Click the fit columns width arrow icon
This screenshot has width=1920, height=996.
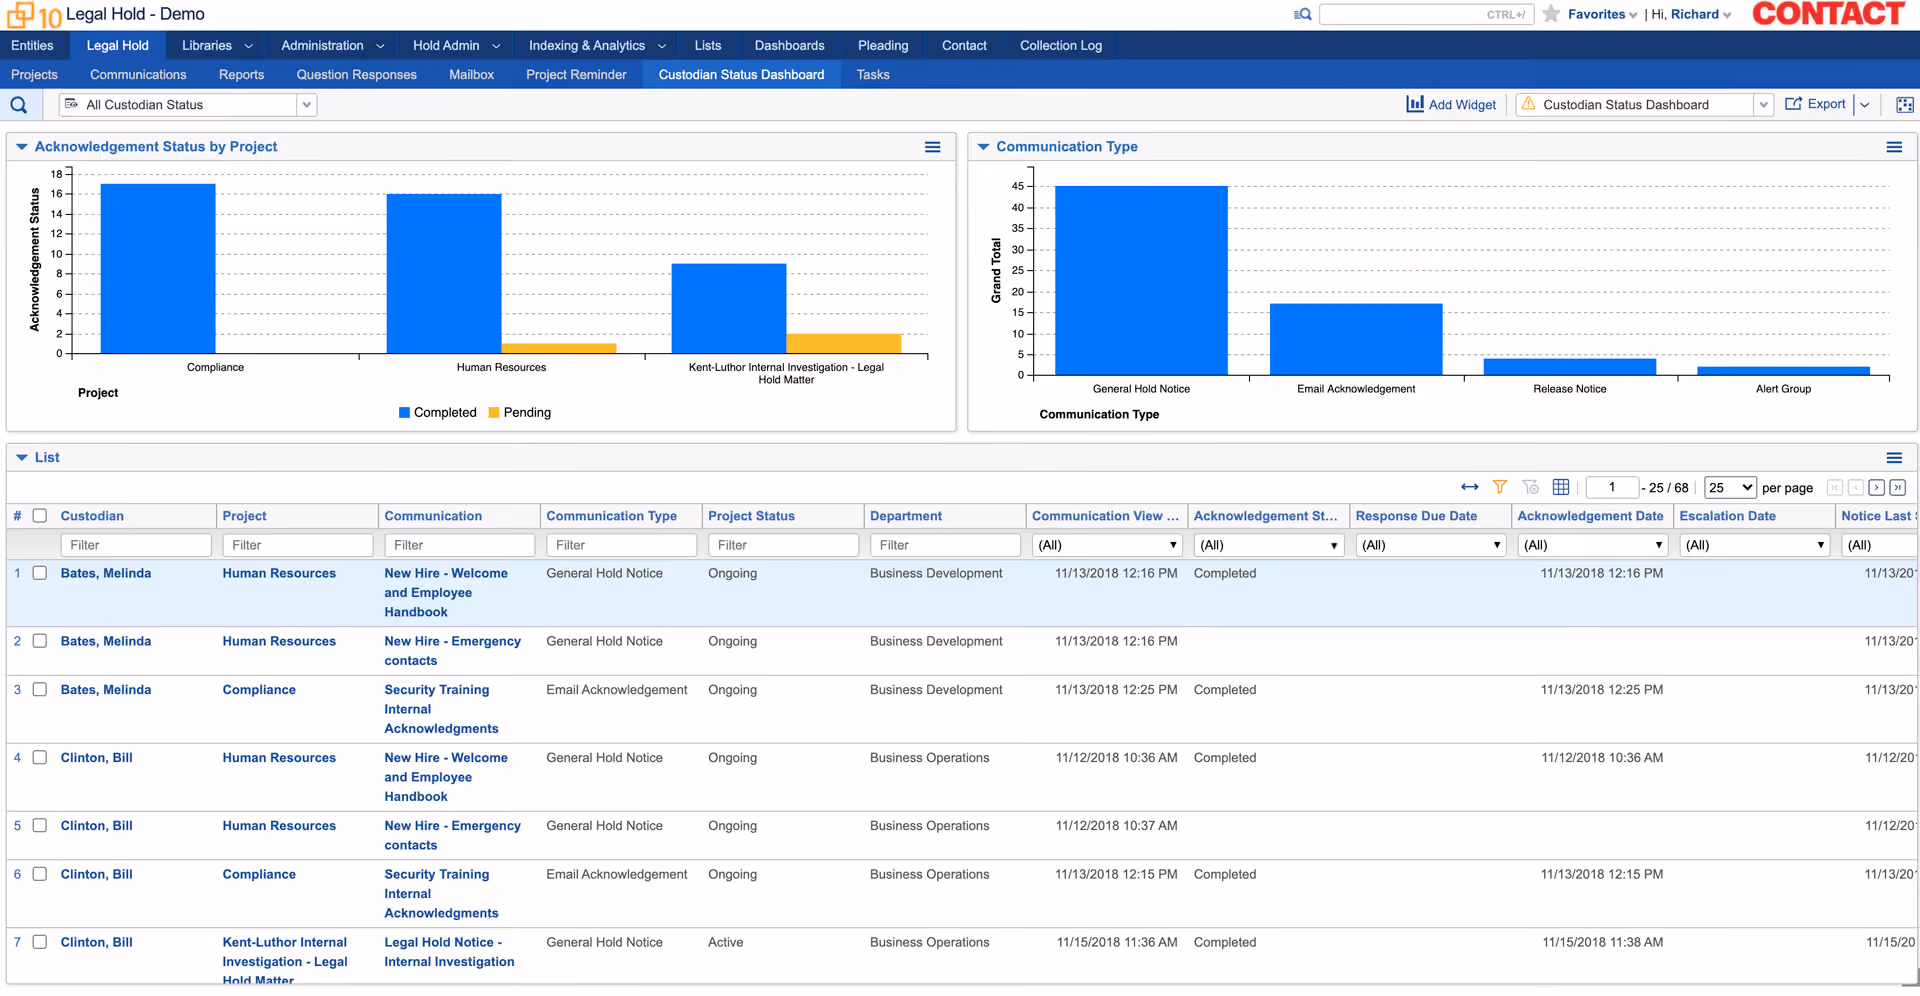click(1469, 487)
